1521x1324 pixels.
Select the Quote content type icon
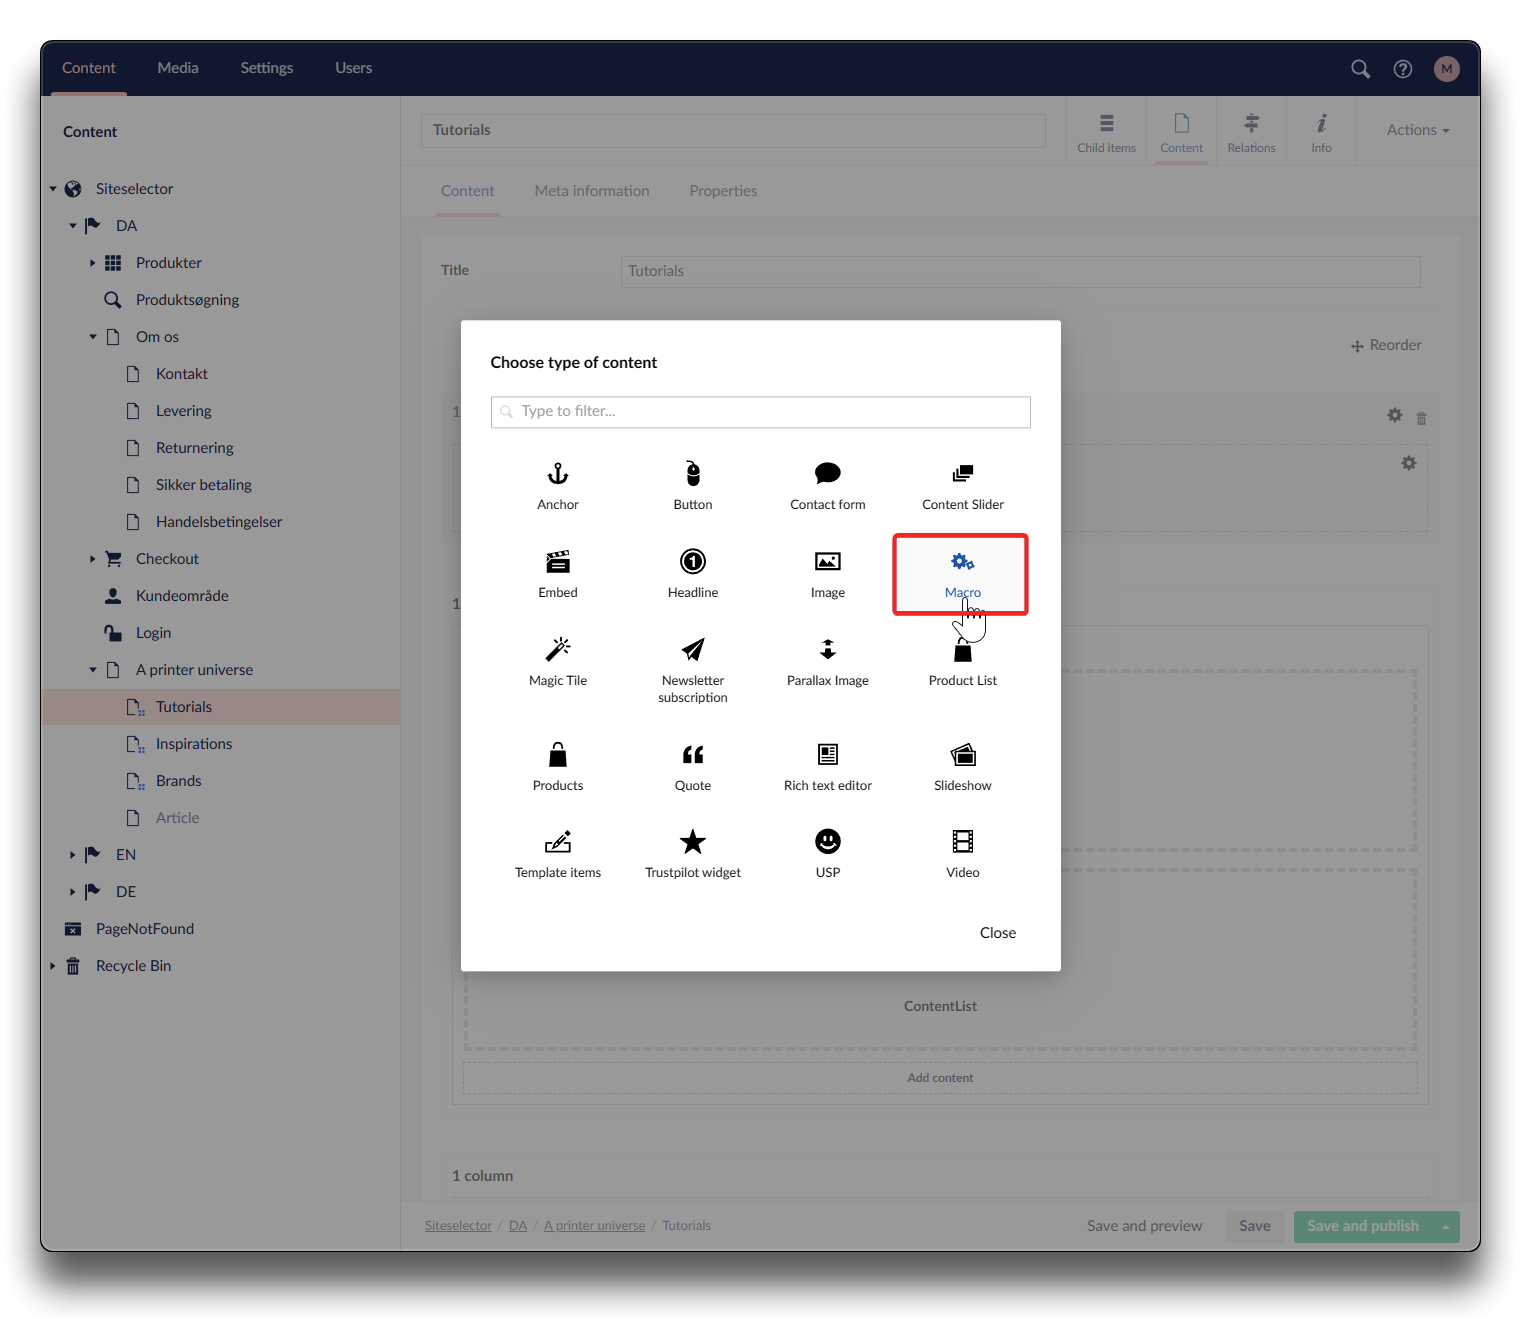tap(693, 755)
